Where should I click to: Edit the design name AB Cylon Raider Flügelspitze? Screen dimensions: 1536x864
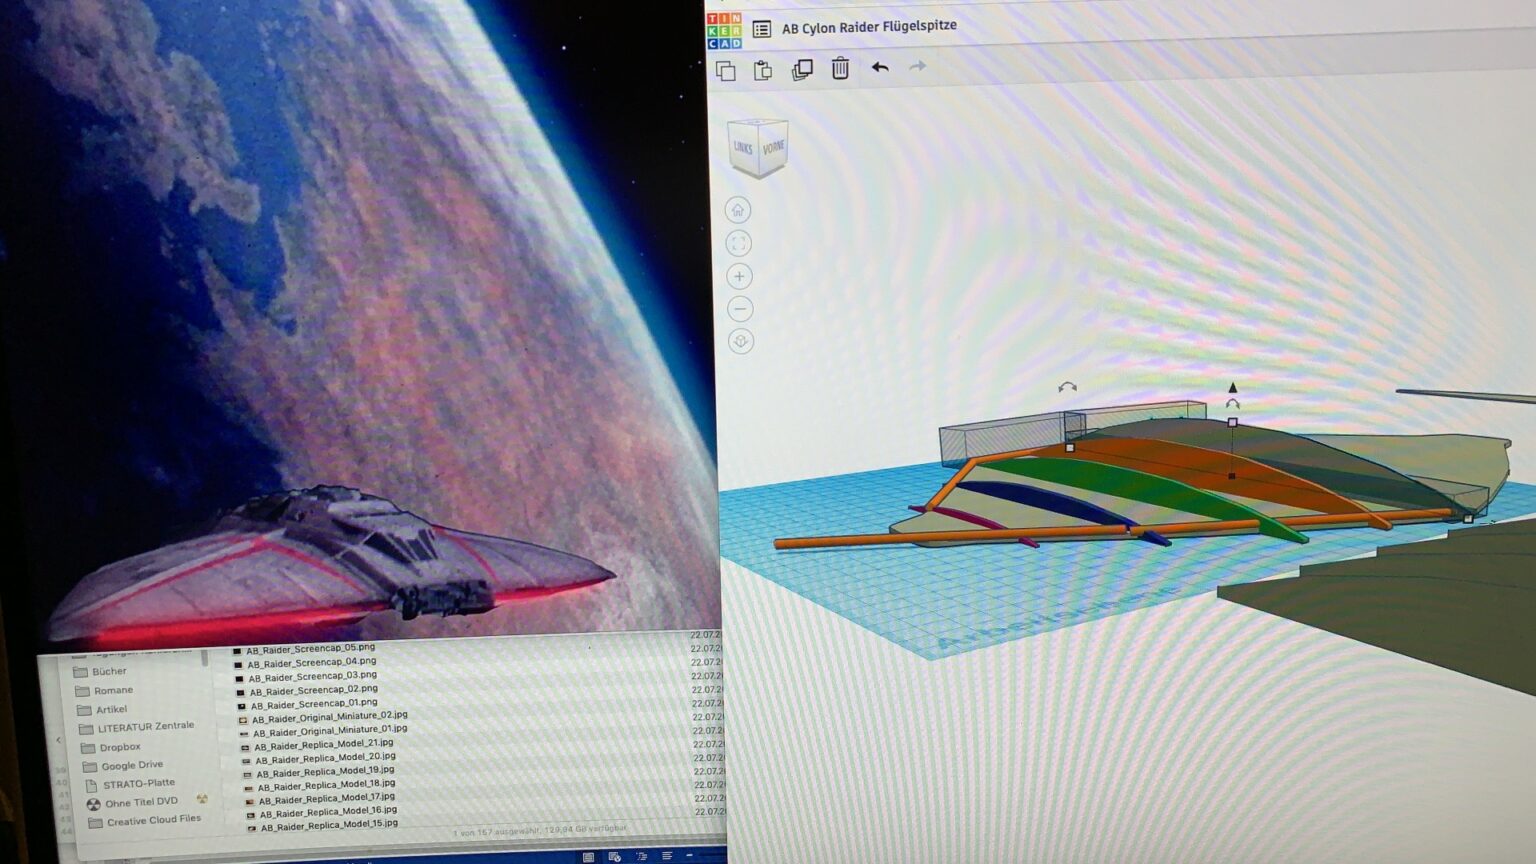tap(869, 27)
